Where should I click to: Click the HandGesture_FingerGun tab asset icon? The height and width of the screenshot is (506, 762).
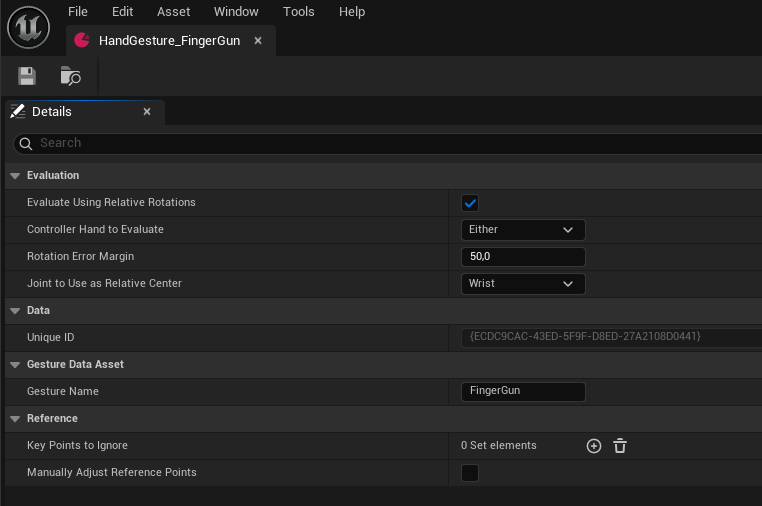click(x=82, y=40)
